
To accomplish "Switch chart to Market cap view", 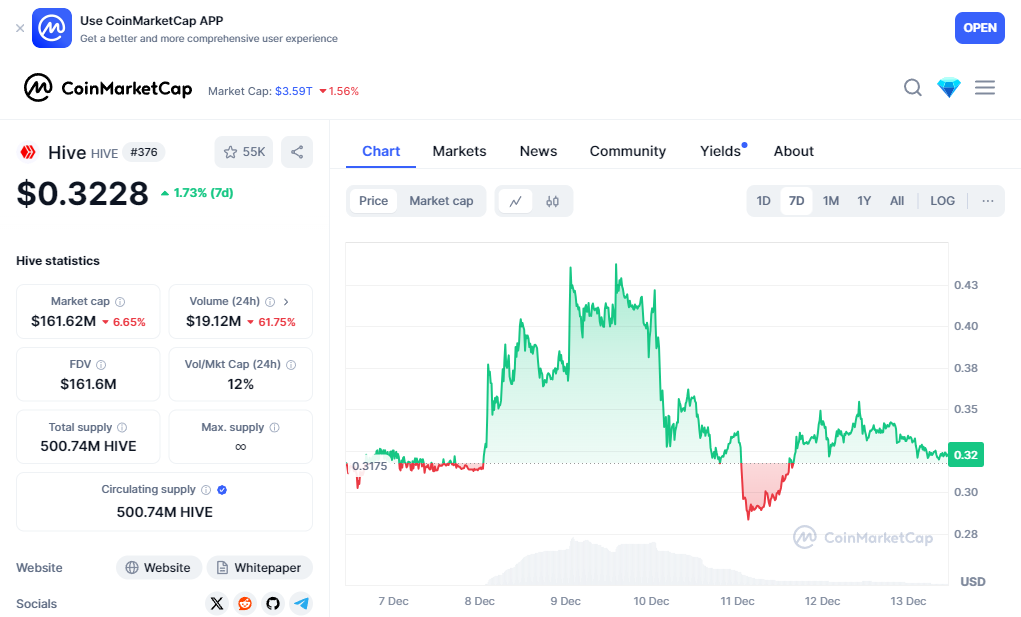I will (x=441, y=201).
